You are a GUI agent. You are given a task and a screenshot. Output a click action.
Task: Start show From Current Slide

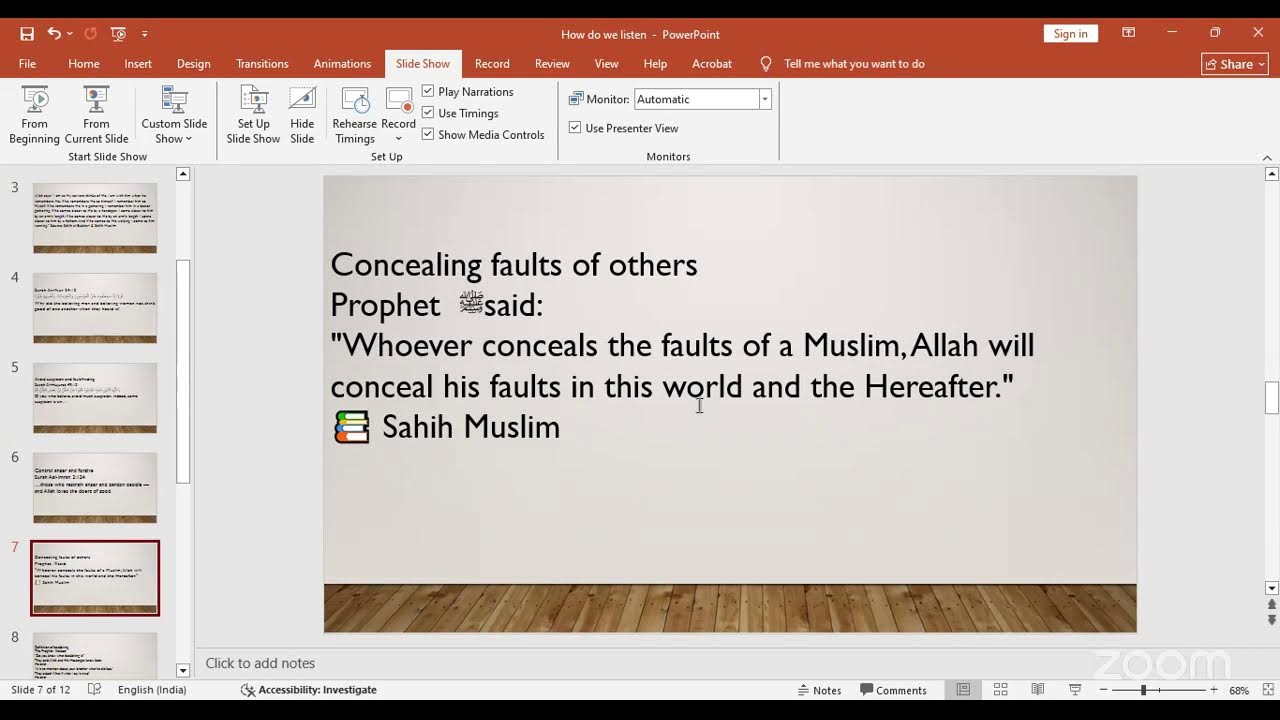coord(96,115)
